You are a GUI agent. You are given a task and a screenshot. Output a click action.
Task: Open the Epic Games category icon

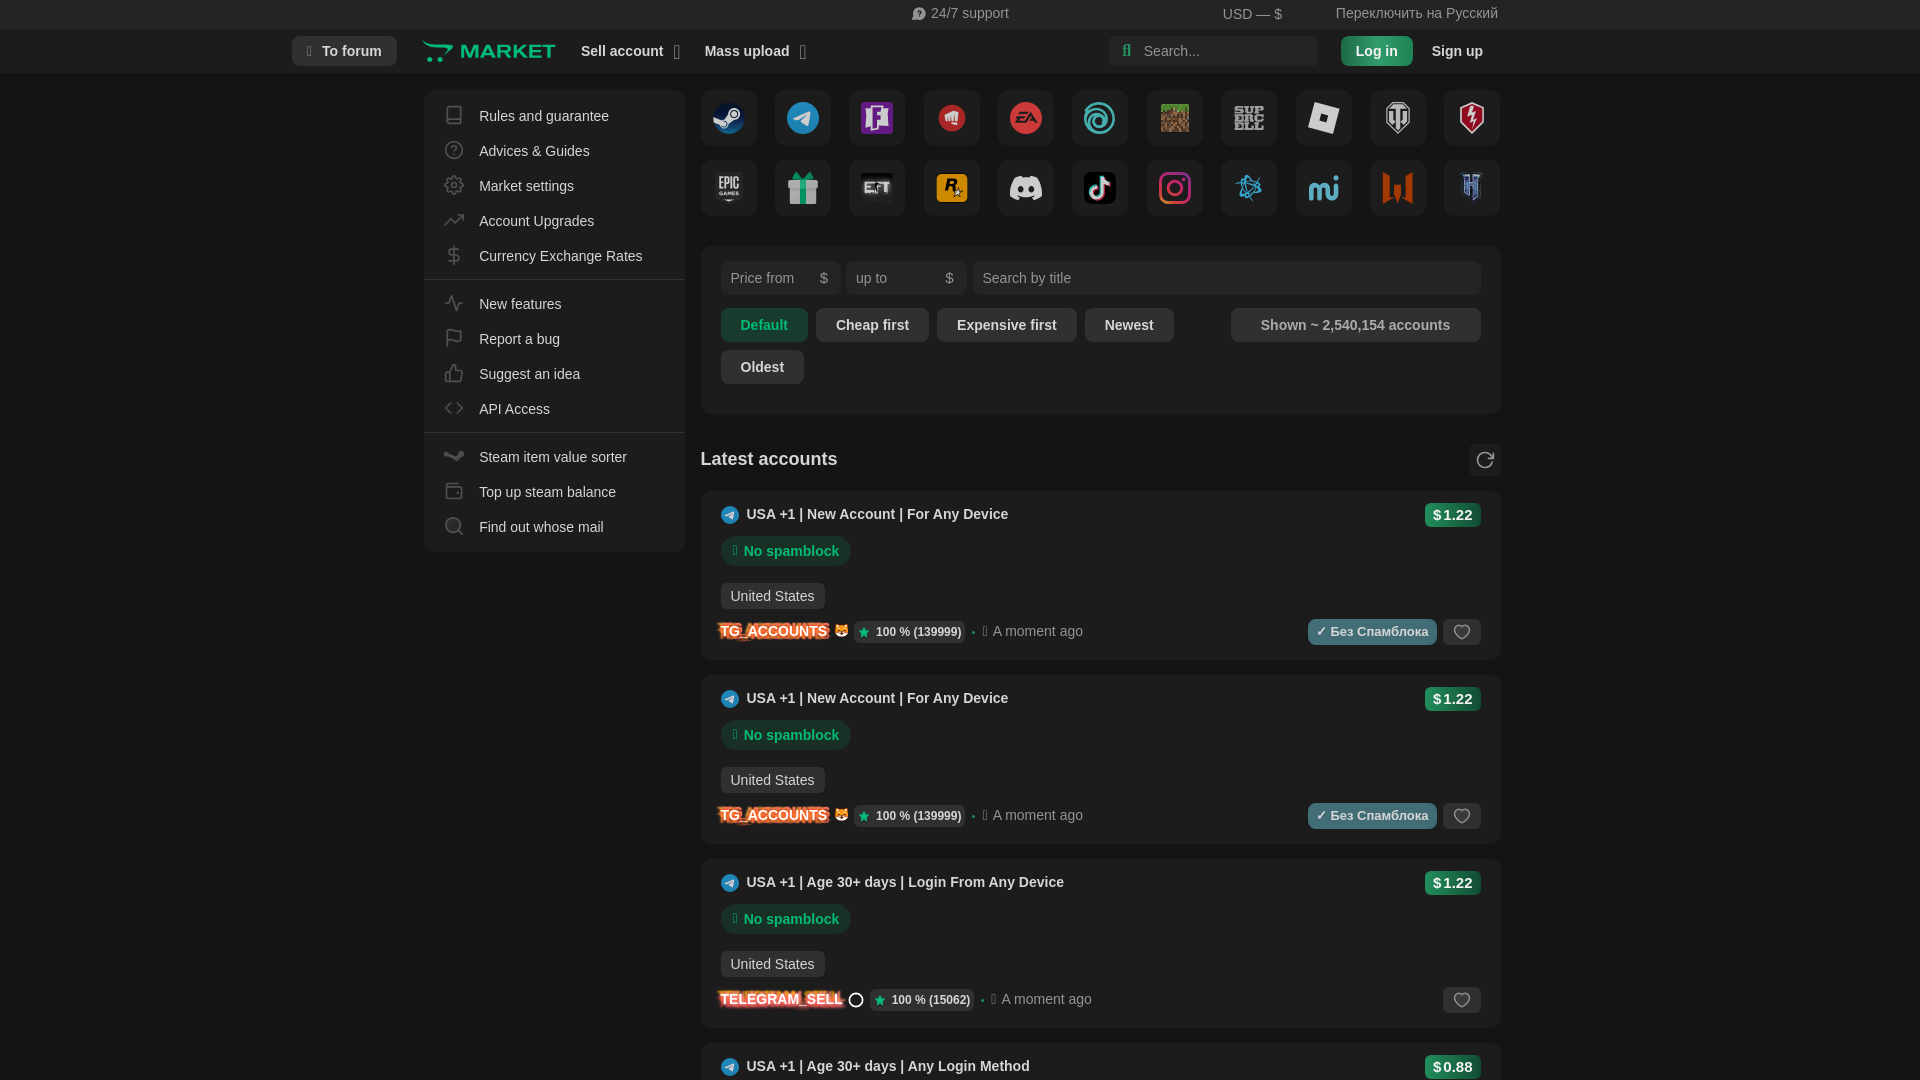pos(728,188)
